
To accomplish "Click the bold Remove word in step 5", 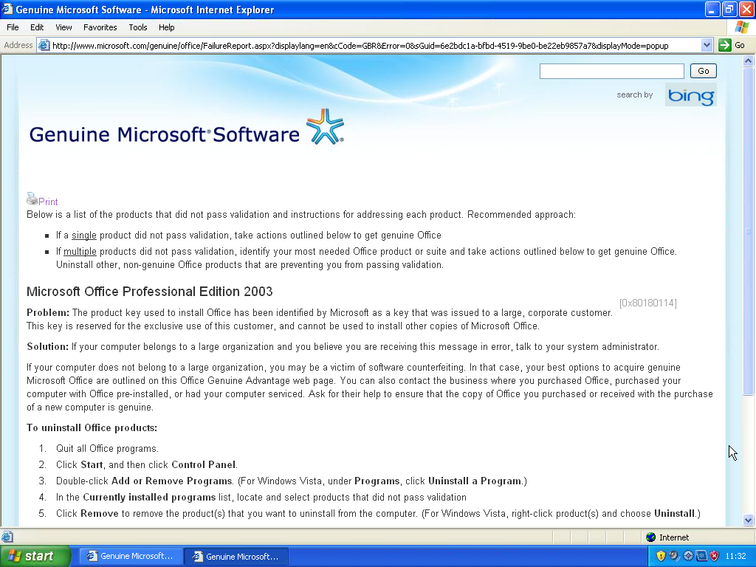I will (x=99, y=513).
